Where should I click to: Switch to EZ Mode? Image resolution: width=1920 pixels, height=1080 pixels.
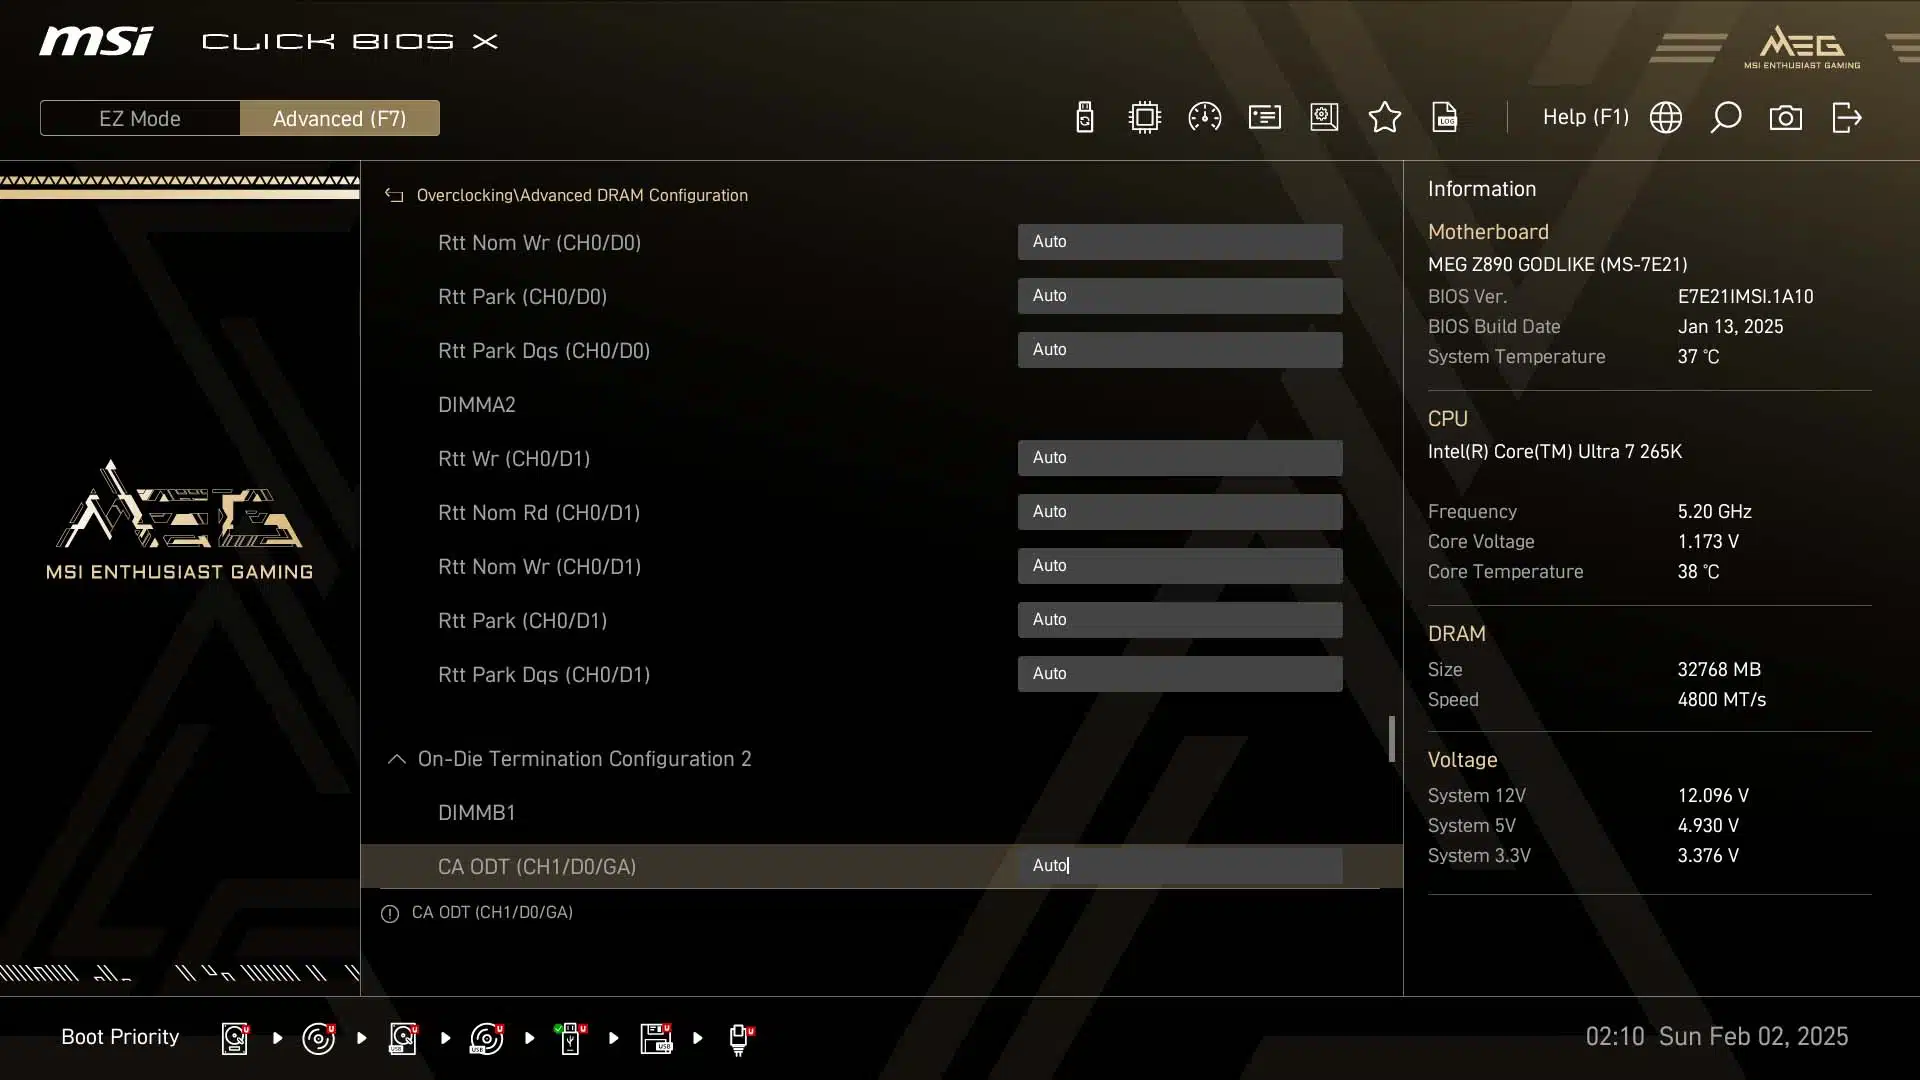tap(140, 118)
